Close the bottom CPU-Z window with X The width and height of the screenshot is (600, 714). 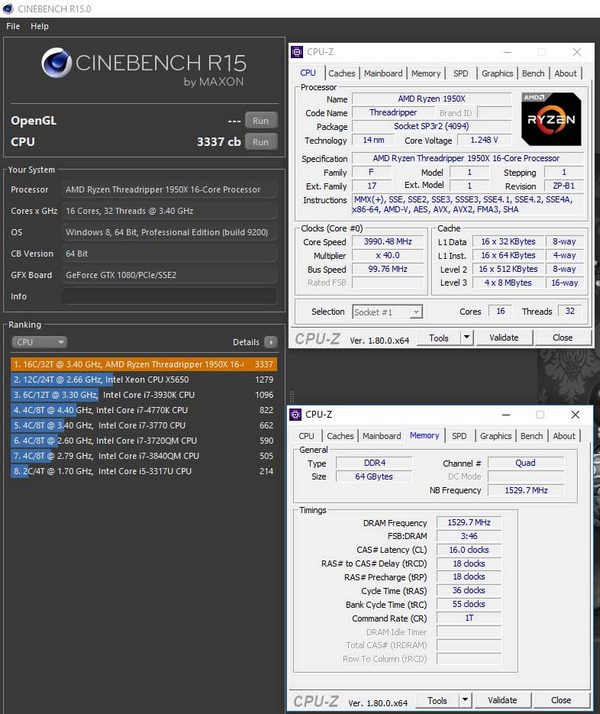pos(575,414)
